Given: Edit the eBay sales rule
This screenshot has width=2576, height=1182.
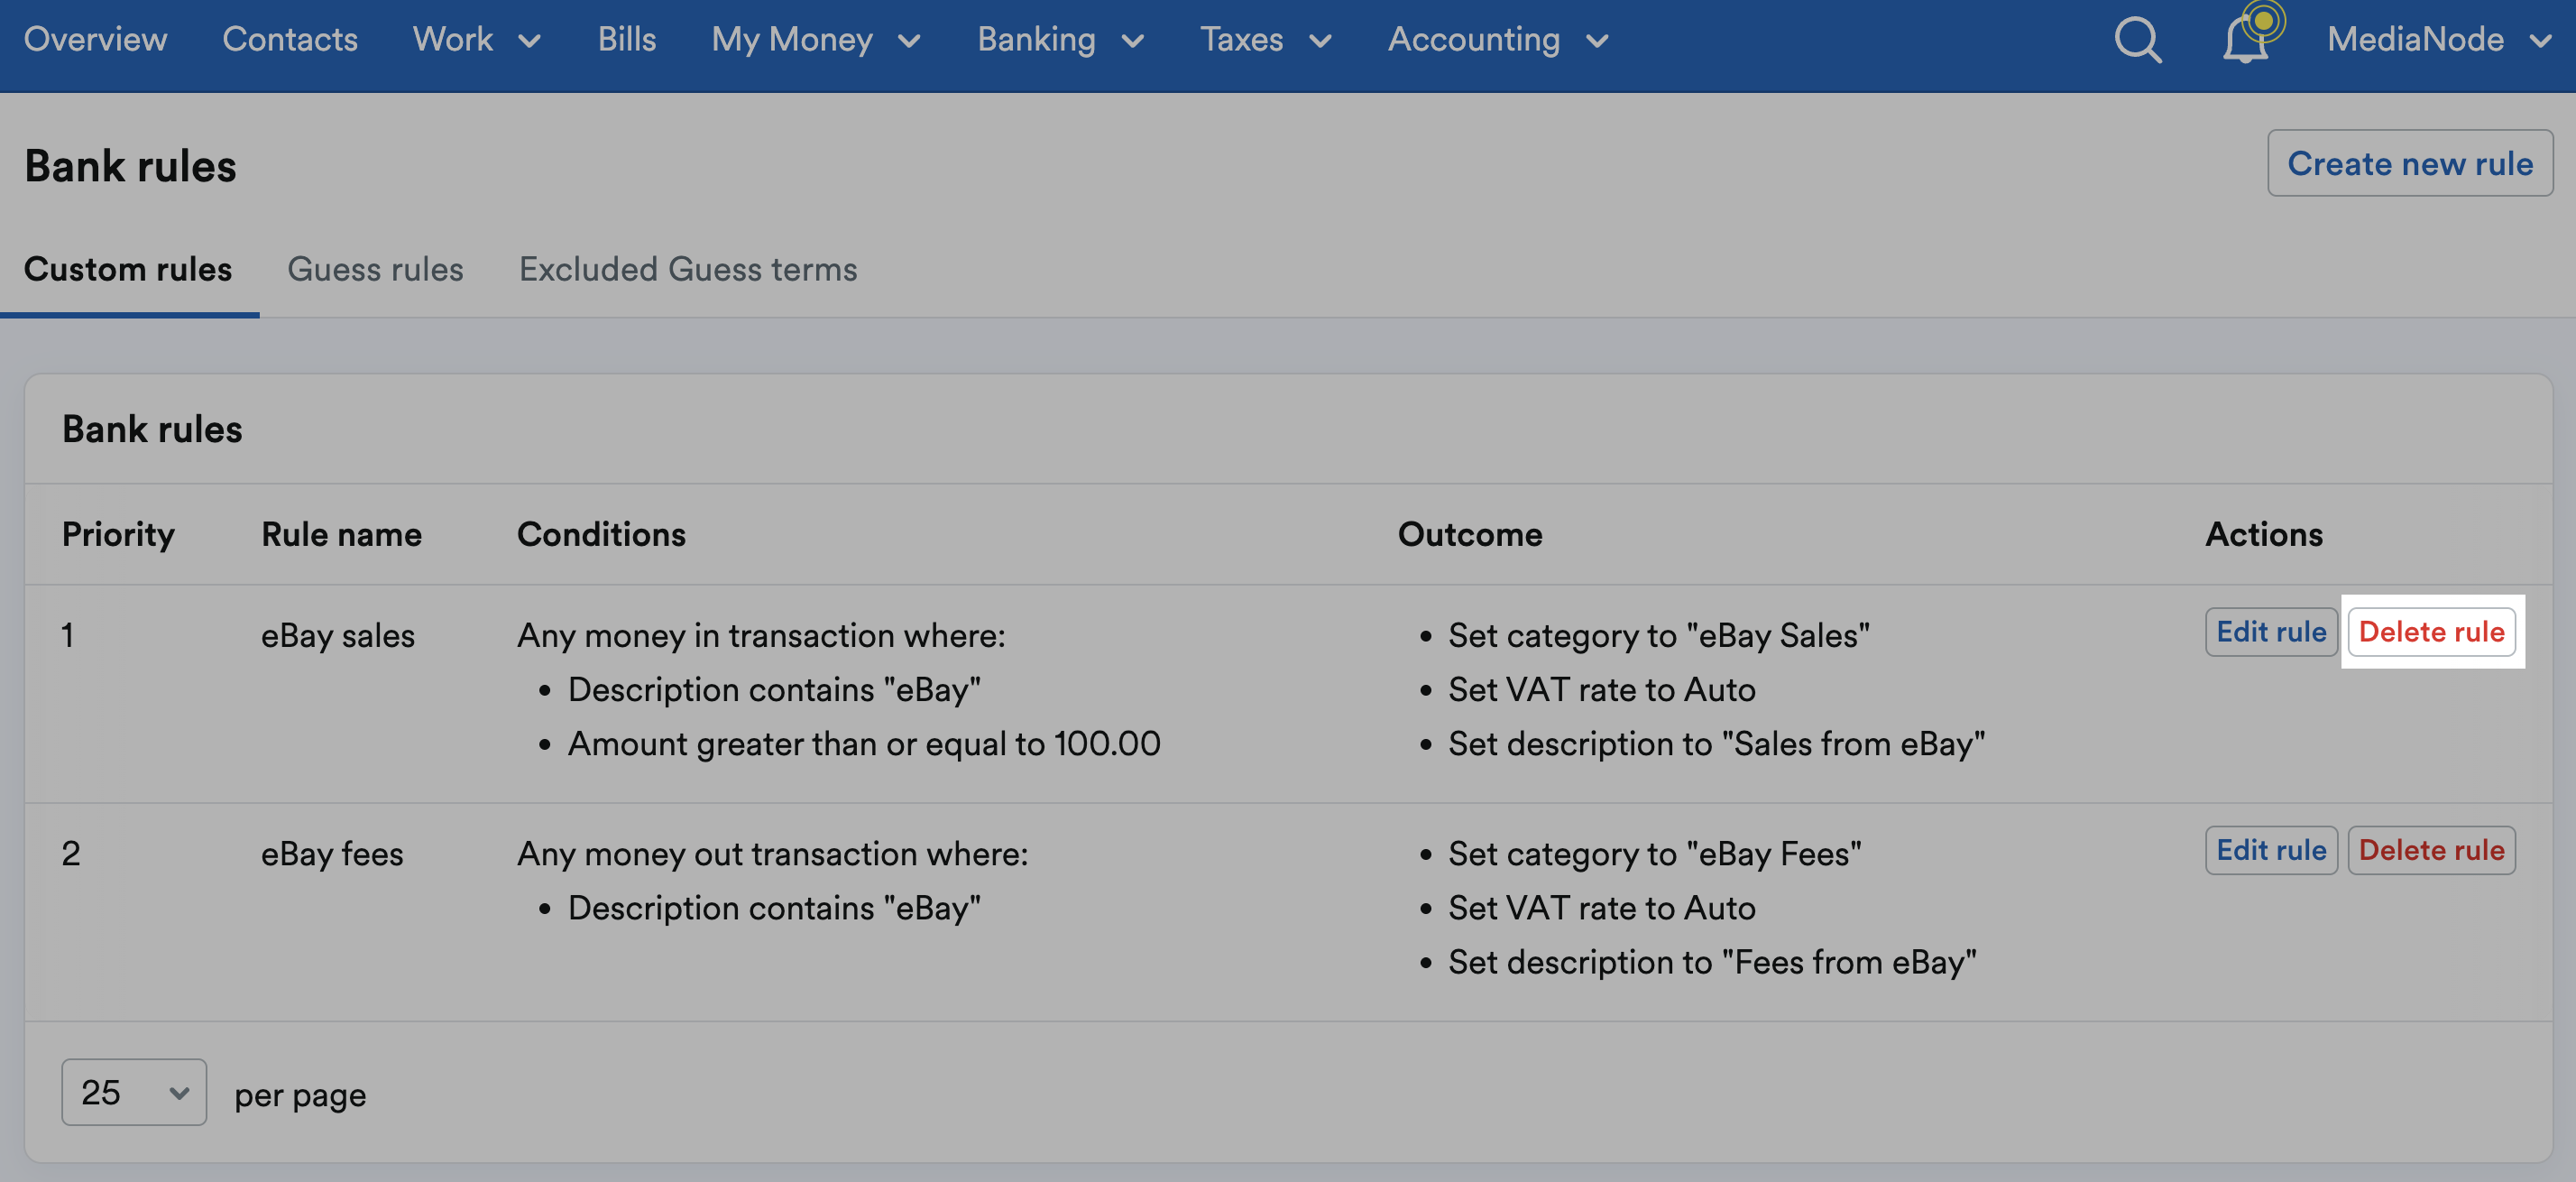Looking at the screenshot, I should coord(2271,632).
